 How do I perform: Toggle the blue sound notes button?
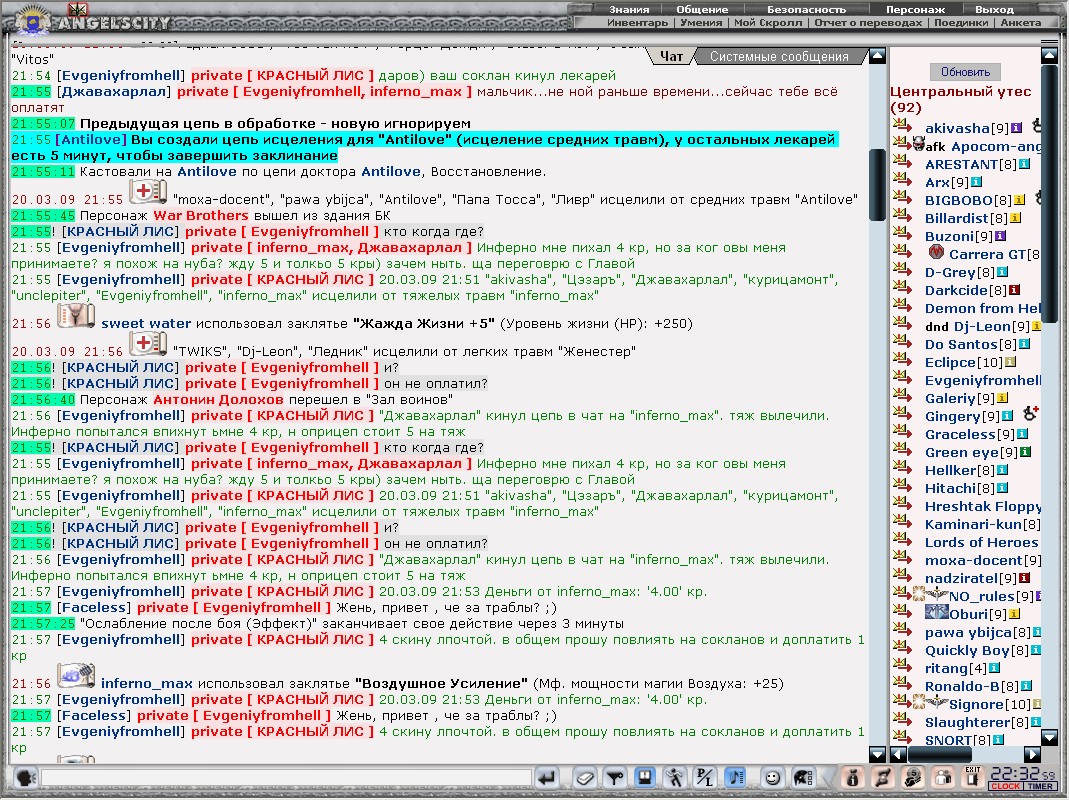[735, 777]
